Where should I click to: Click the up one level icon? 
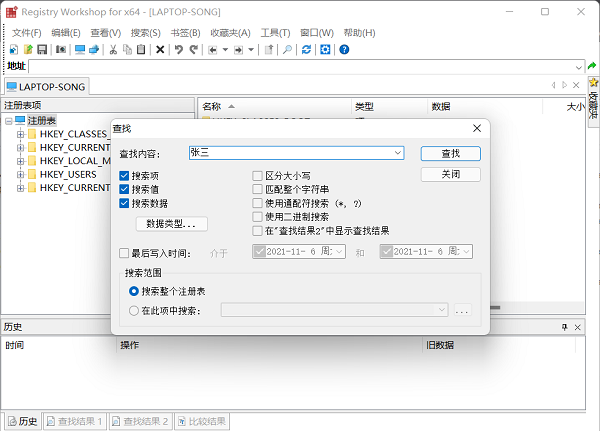pyautogui.click(x=269, y=50)
